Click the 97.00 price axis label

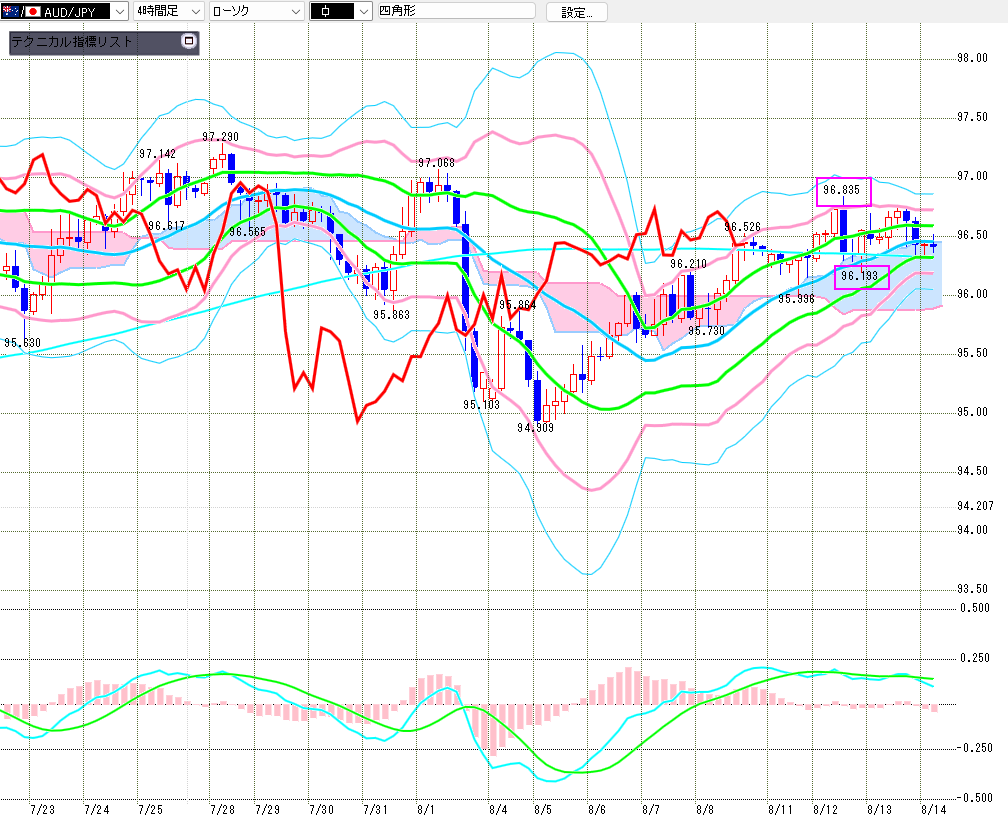pyautogui.click(x=972, y=176)
